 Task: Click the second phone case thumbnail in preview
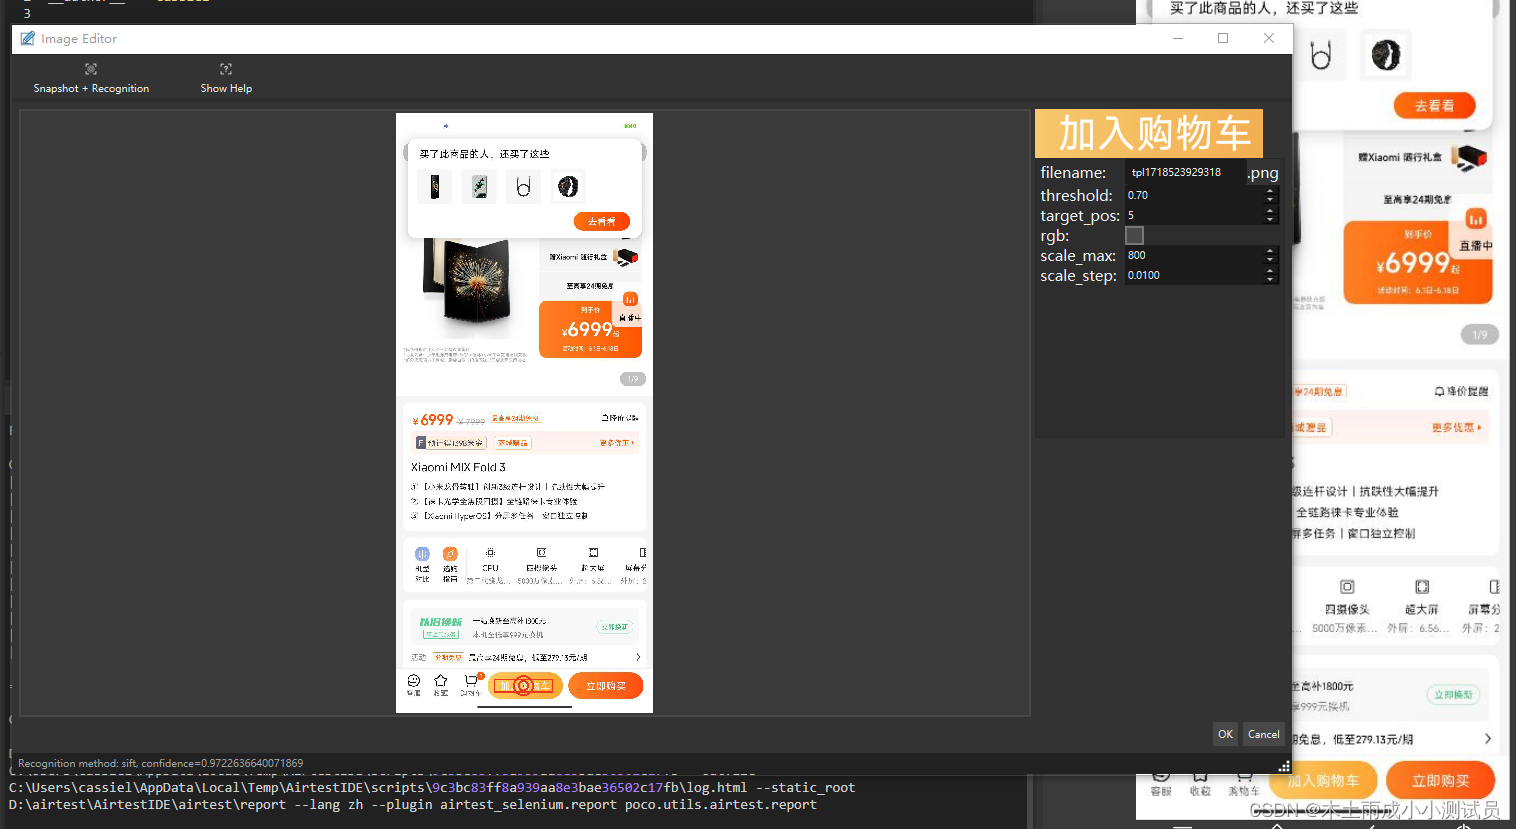(479, 186)
